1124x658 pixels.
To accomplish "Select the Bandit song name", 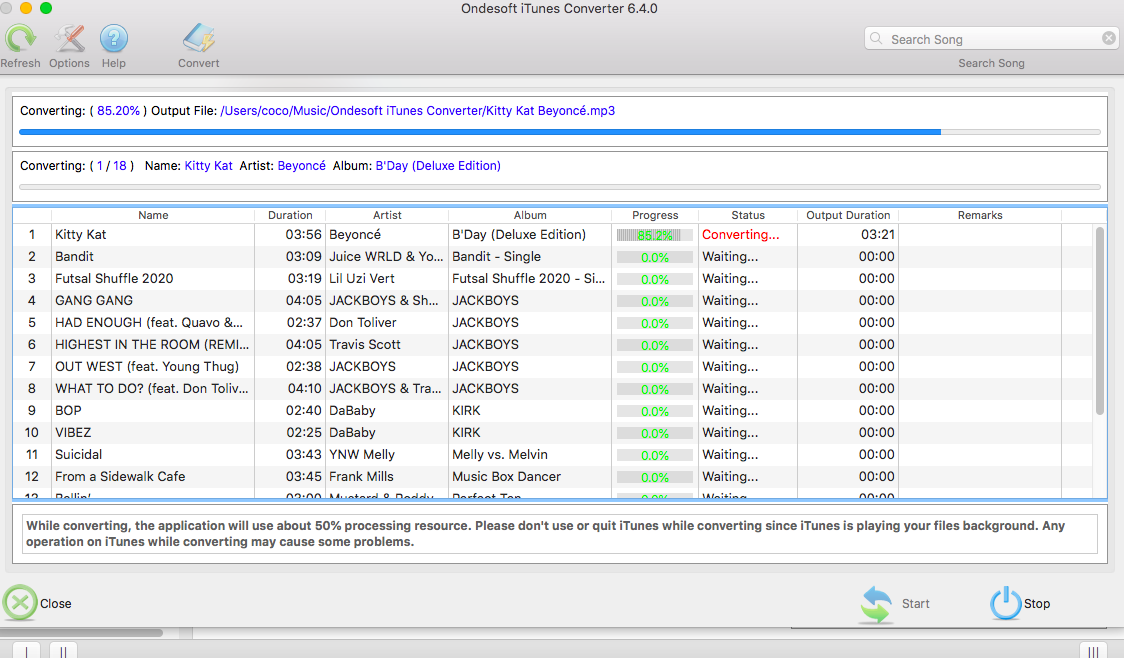I will (x=75, y=257).
